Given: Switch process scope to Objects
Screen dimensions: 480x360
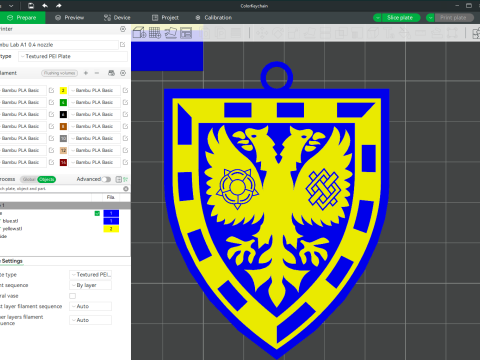Looking at the screenshot, I should coord(46,179).
